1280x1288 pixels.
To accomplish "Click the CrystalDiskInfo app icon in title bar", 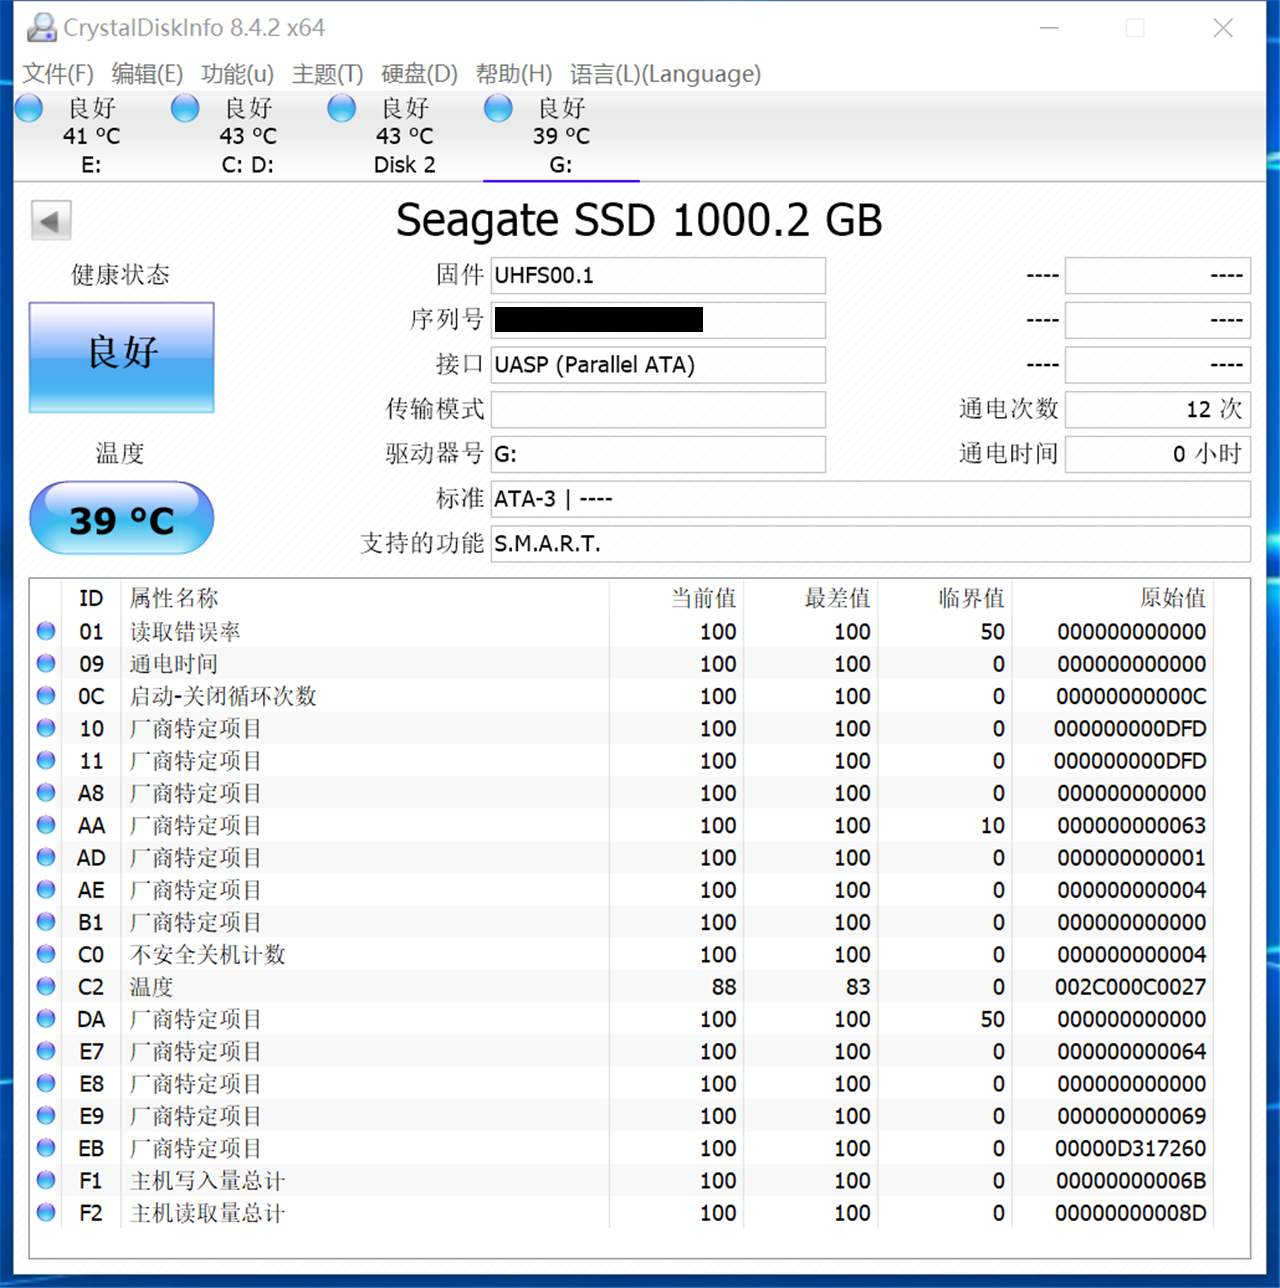I will (41, 28).
